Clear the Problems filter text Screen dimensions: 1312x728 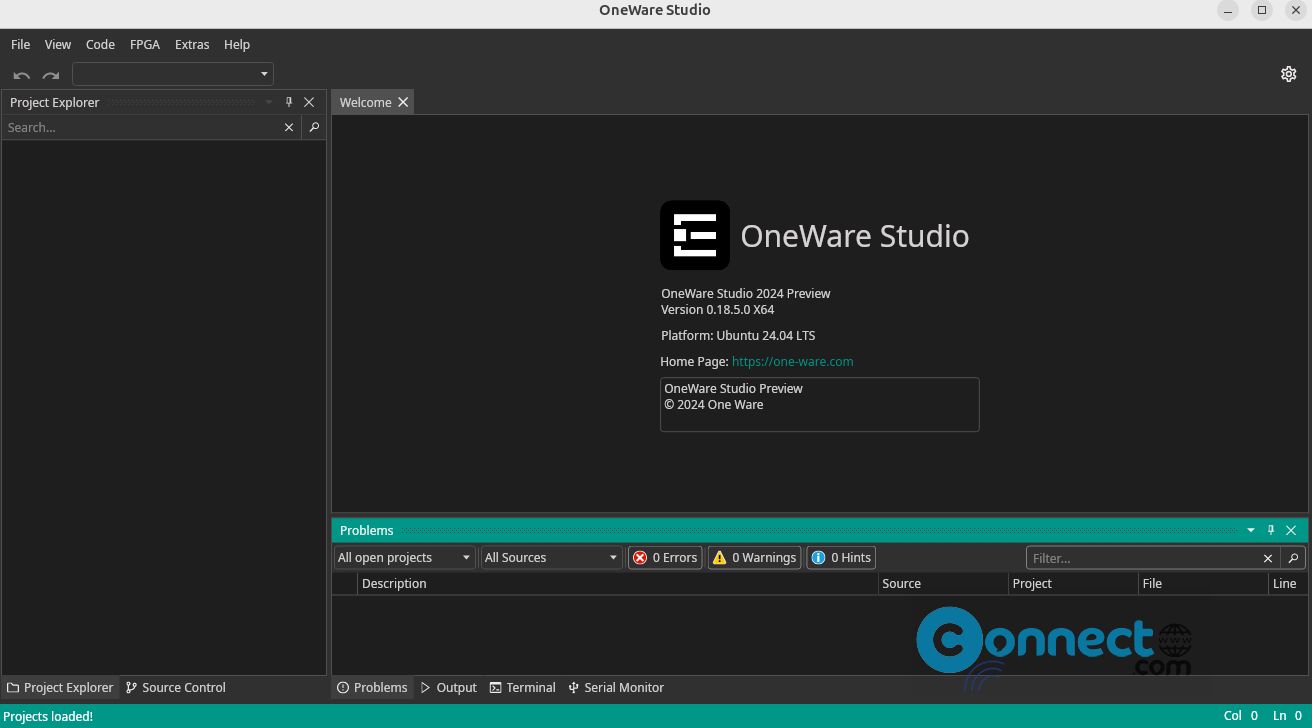pos(1268,558)
